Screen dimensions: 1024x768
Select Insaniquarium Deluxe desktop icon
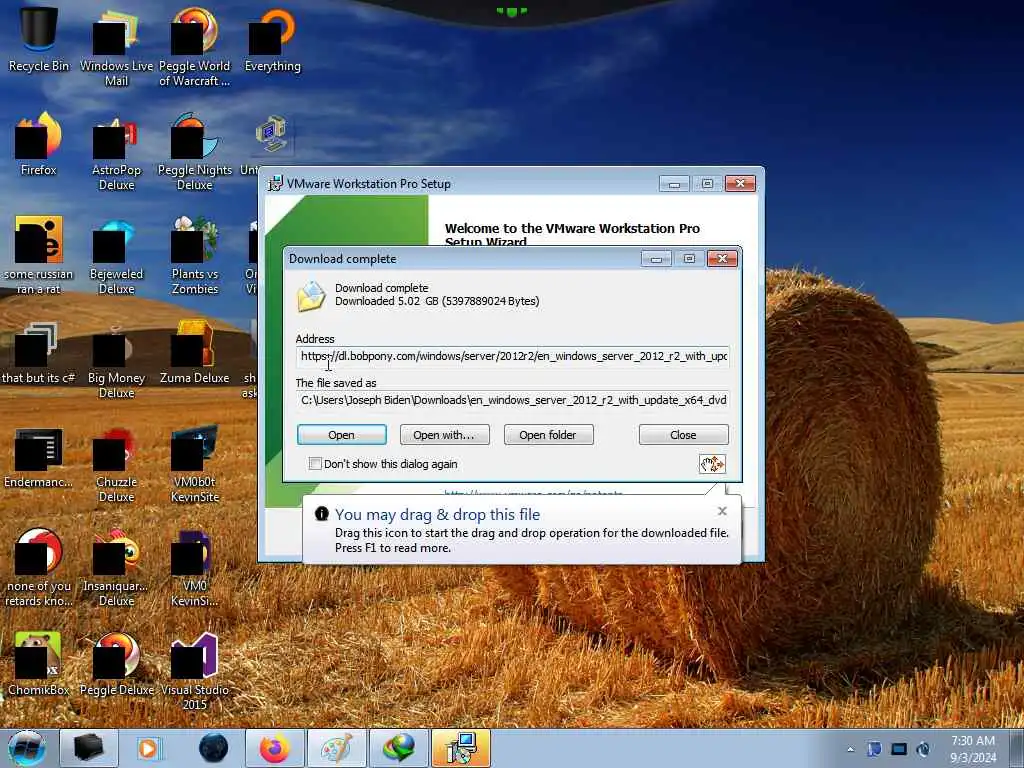point(116,568)
